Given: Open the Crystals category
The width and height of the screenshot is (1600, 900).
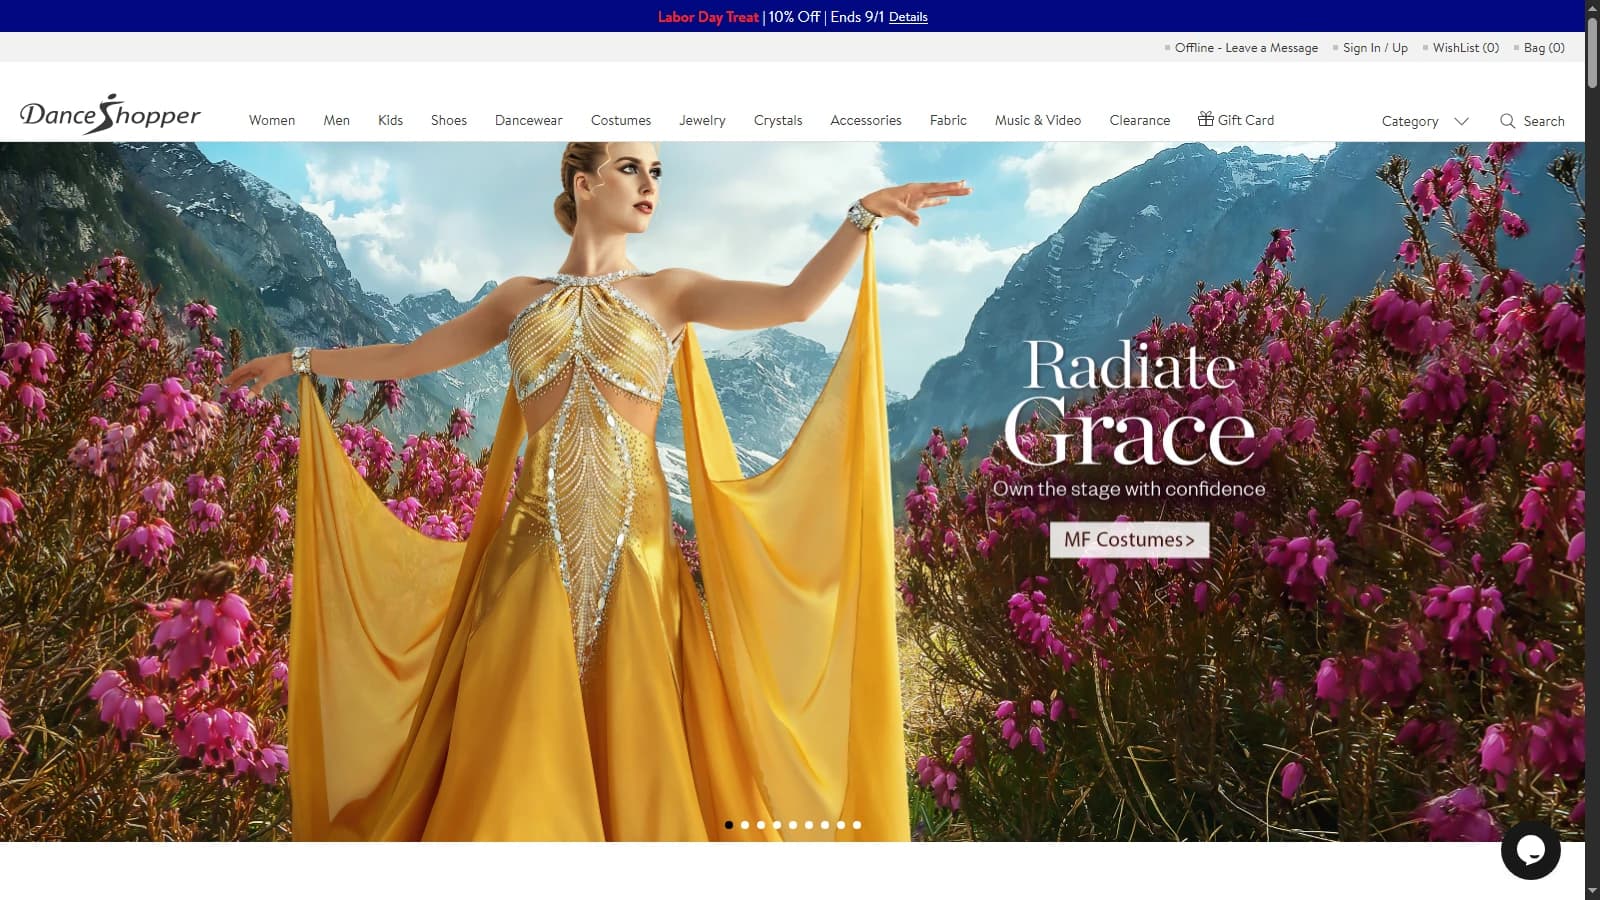Looking at the screenshot, I should pos(778,120).
